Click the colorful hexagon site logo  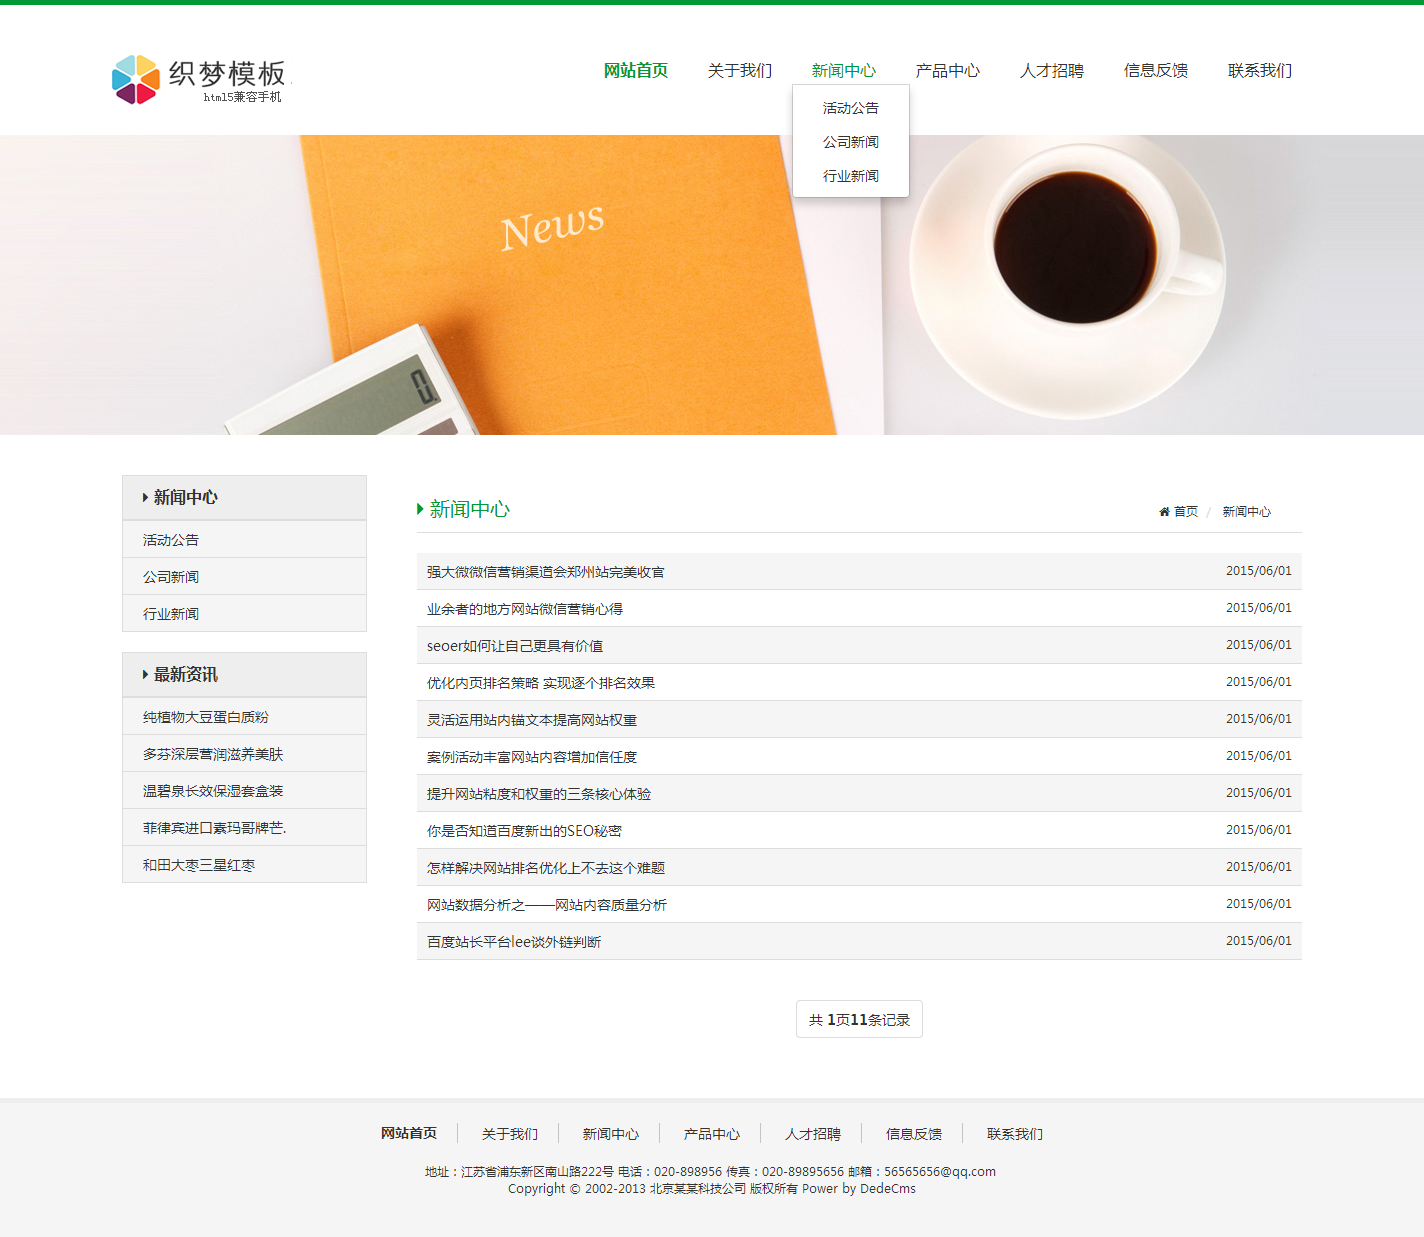click(x=136, y=79)
